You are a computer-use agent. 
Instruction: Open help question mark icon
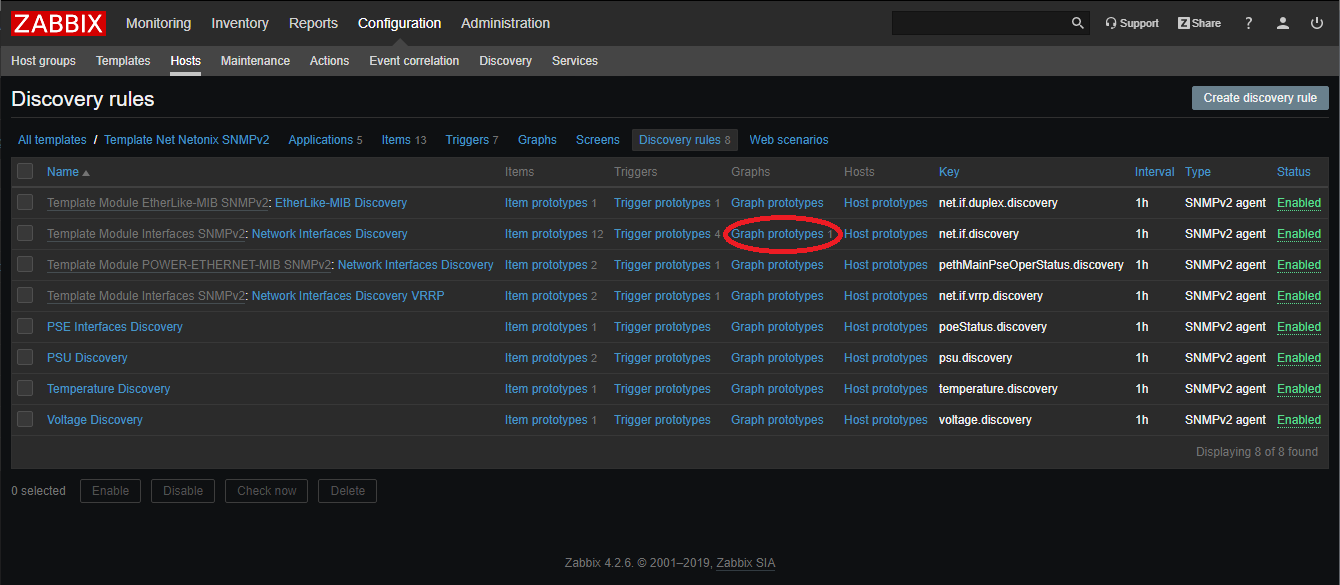(1248, 23)
